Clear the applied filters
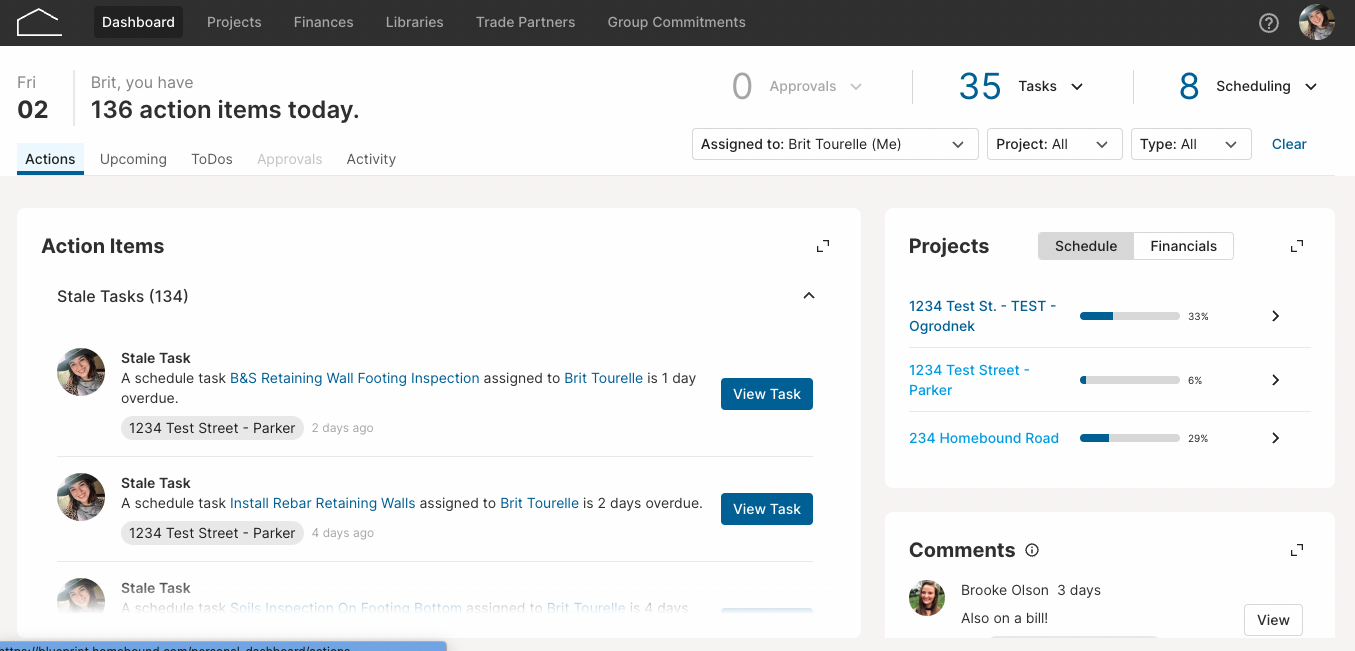1355x651 pixels. click(x=1289, y=144)
